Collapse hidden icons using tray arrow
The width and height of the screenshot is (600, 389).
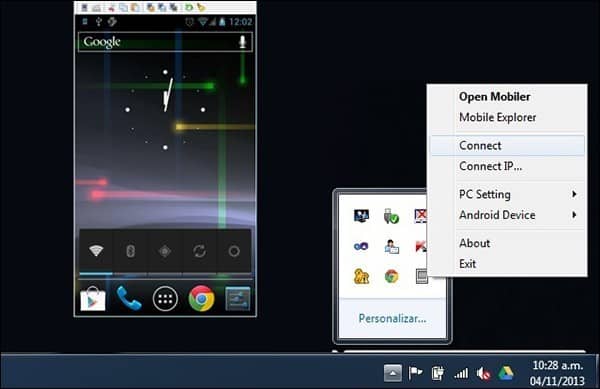tap(393, 373)
